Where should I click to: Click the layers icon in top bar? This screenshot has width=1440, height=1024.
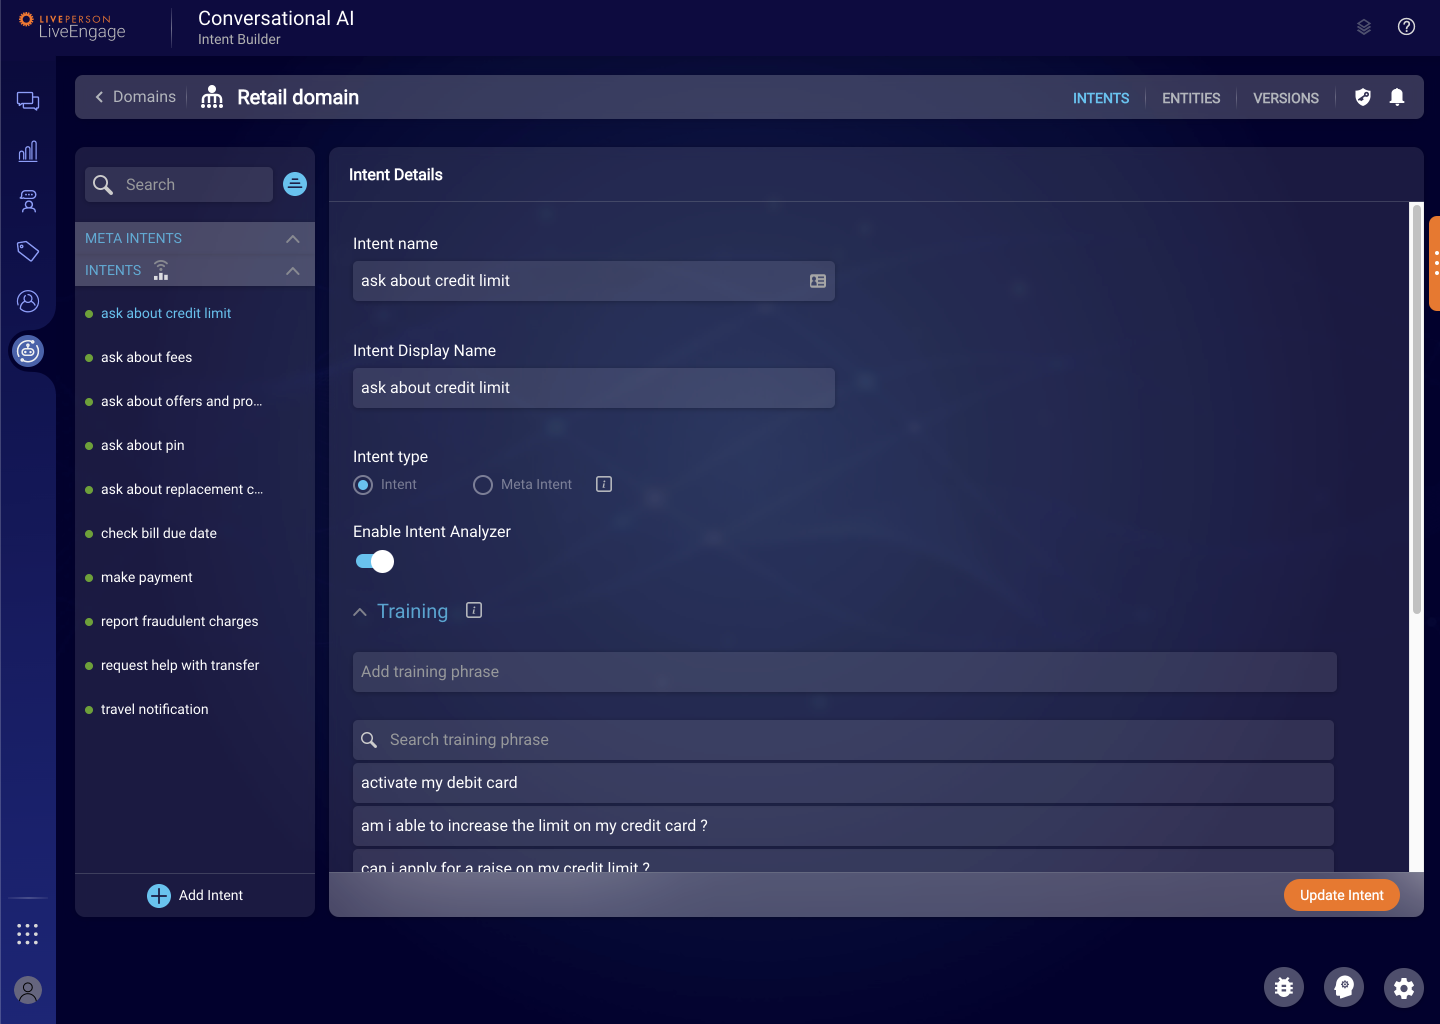(1364, 27)
